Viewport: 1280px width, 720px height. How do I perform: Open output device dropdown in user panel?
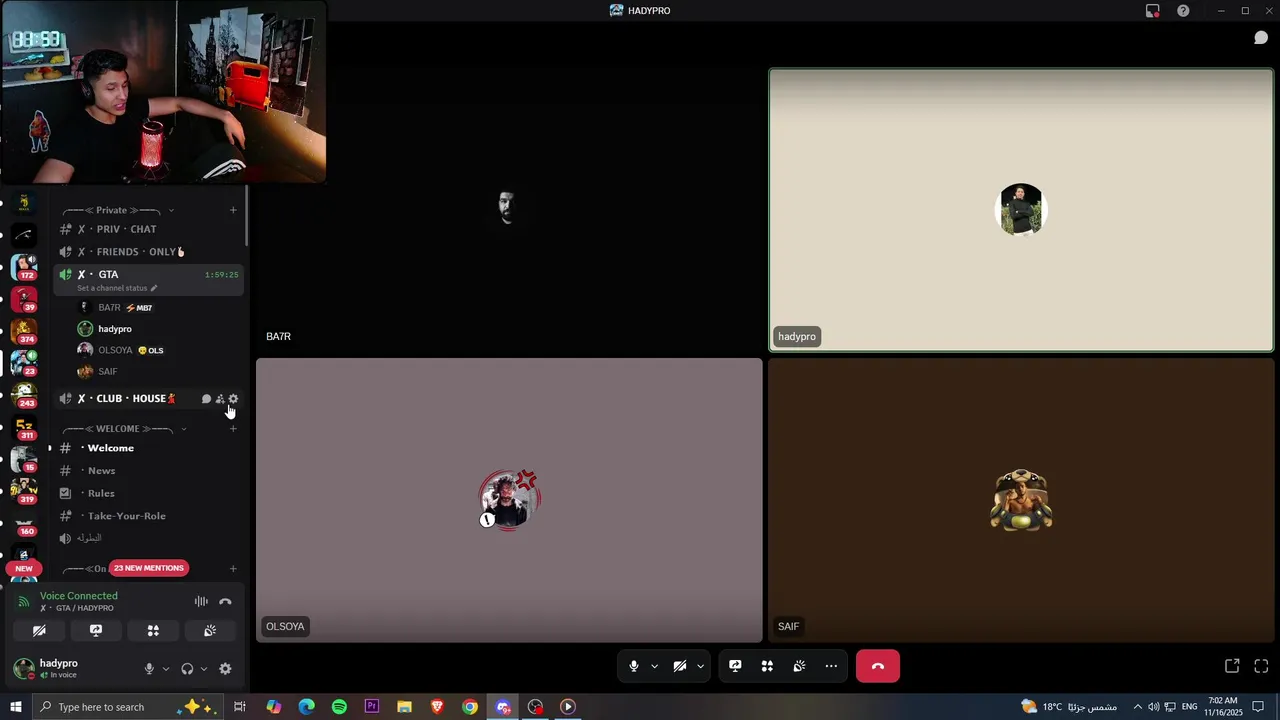pyautogui.click(x=204, y=669)
